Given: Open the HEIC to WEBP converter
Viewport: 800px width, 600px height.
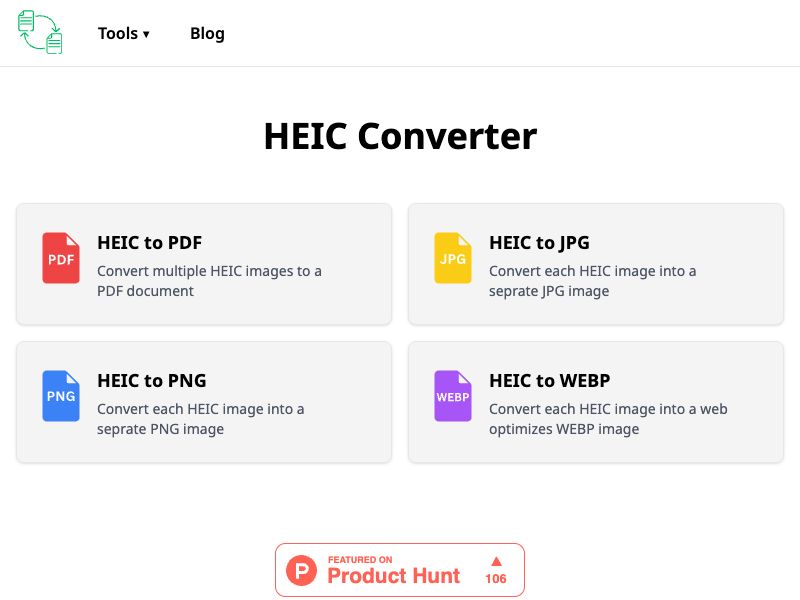Looking at the screenshot, I should (595, 401).
